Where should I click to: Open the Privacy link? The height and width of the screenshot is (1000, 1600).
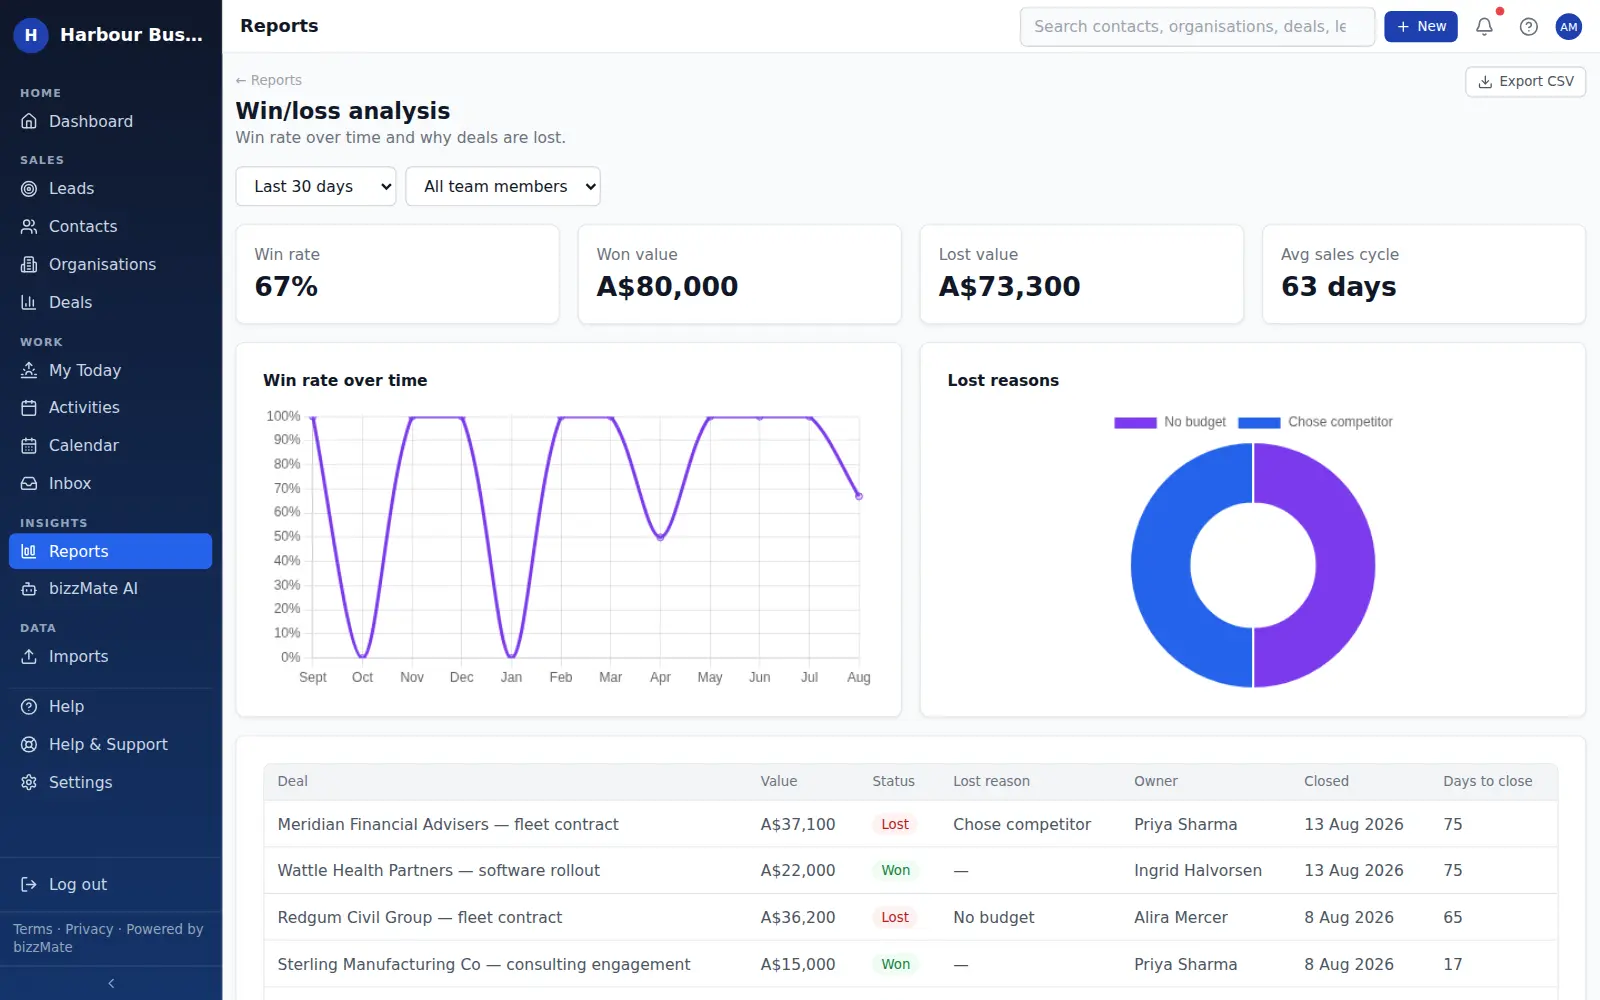point(90,930)
